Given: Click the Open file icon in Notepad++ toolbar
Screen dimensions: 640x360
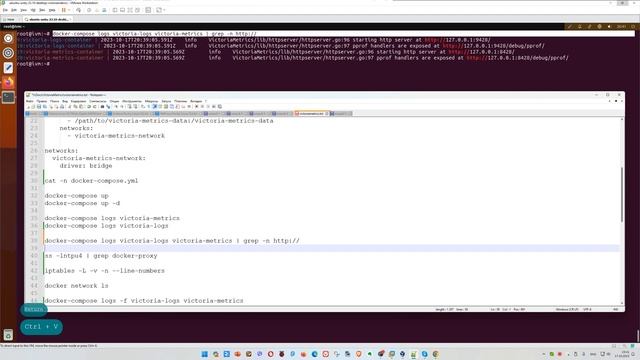Looking at the screenshot, I should 33,107.
